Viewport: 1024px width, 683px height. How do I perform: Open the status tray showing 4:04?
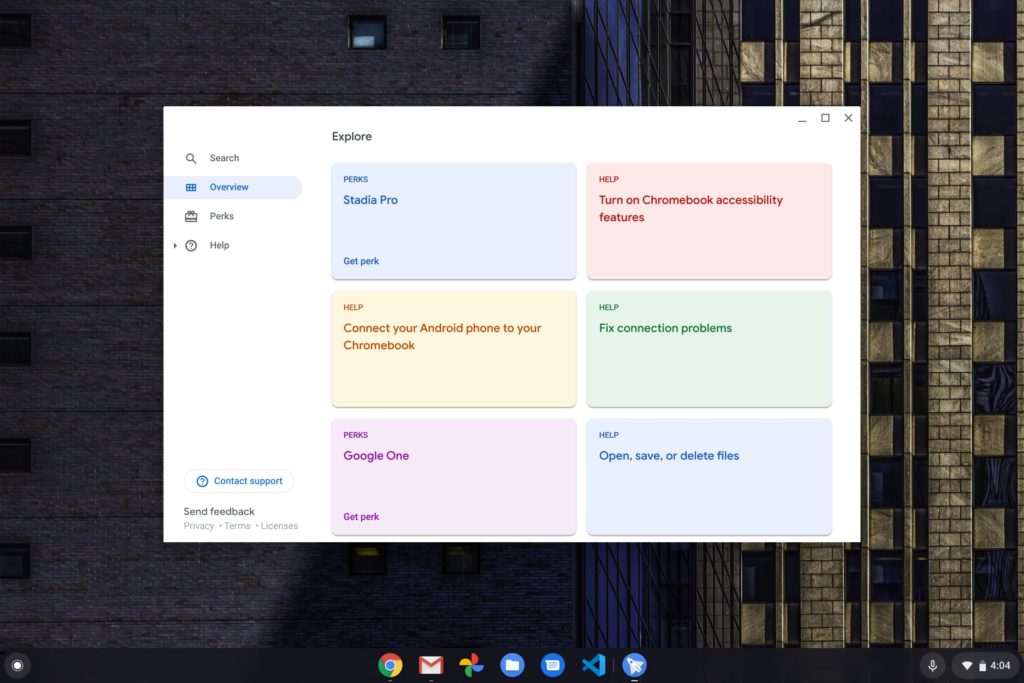click(985, 665)
